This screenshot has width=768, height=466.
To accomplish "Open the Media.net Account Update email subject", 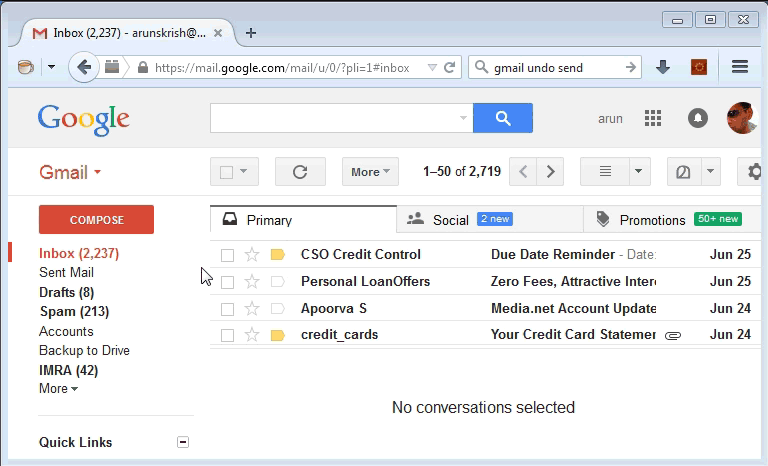I will coord(574,308).
